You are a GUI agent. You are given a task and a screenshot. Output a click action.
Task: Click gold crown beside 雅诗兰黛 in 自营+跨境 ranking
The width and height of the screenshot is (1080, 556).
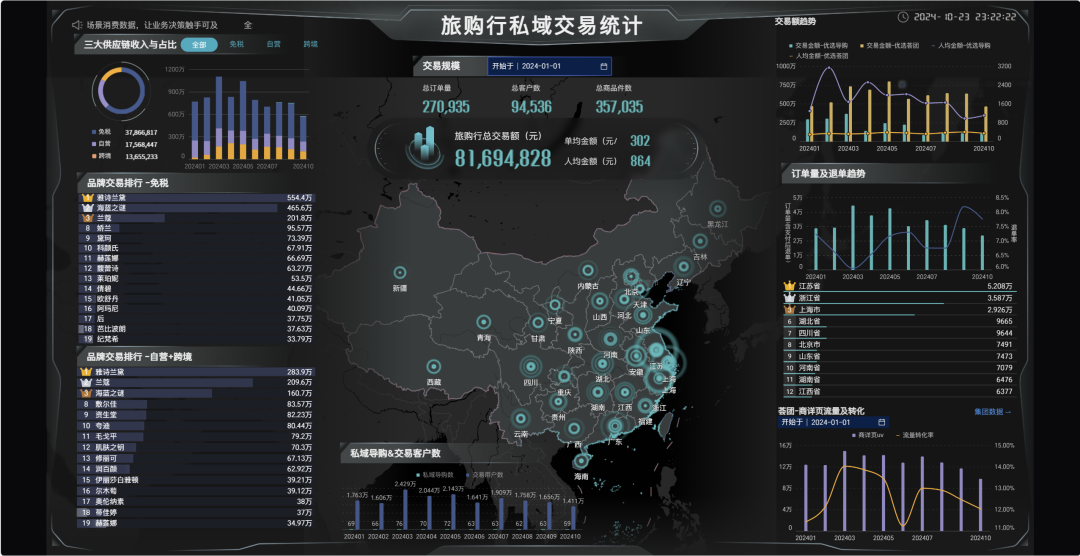(87, 372)
